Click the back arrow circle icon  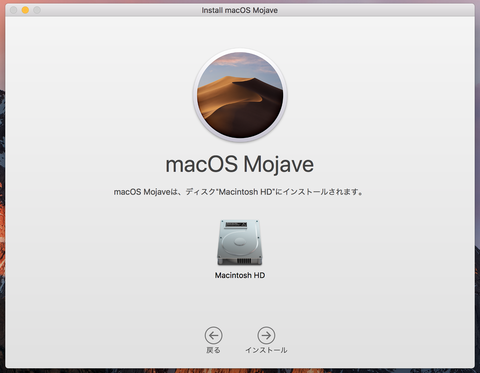[x=213, y=335]
